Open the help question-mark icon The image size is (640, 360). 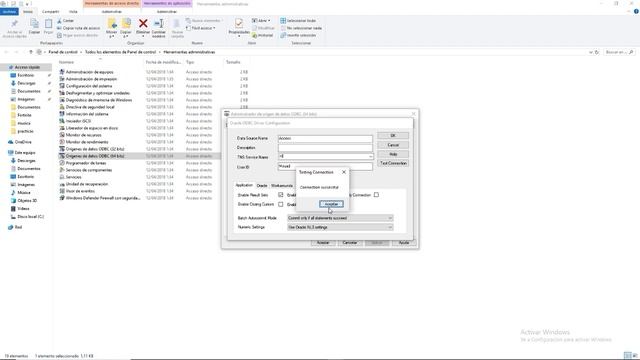coord(636,11)
